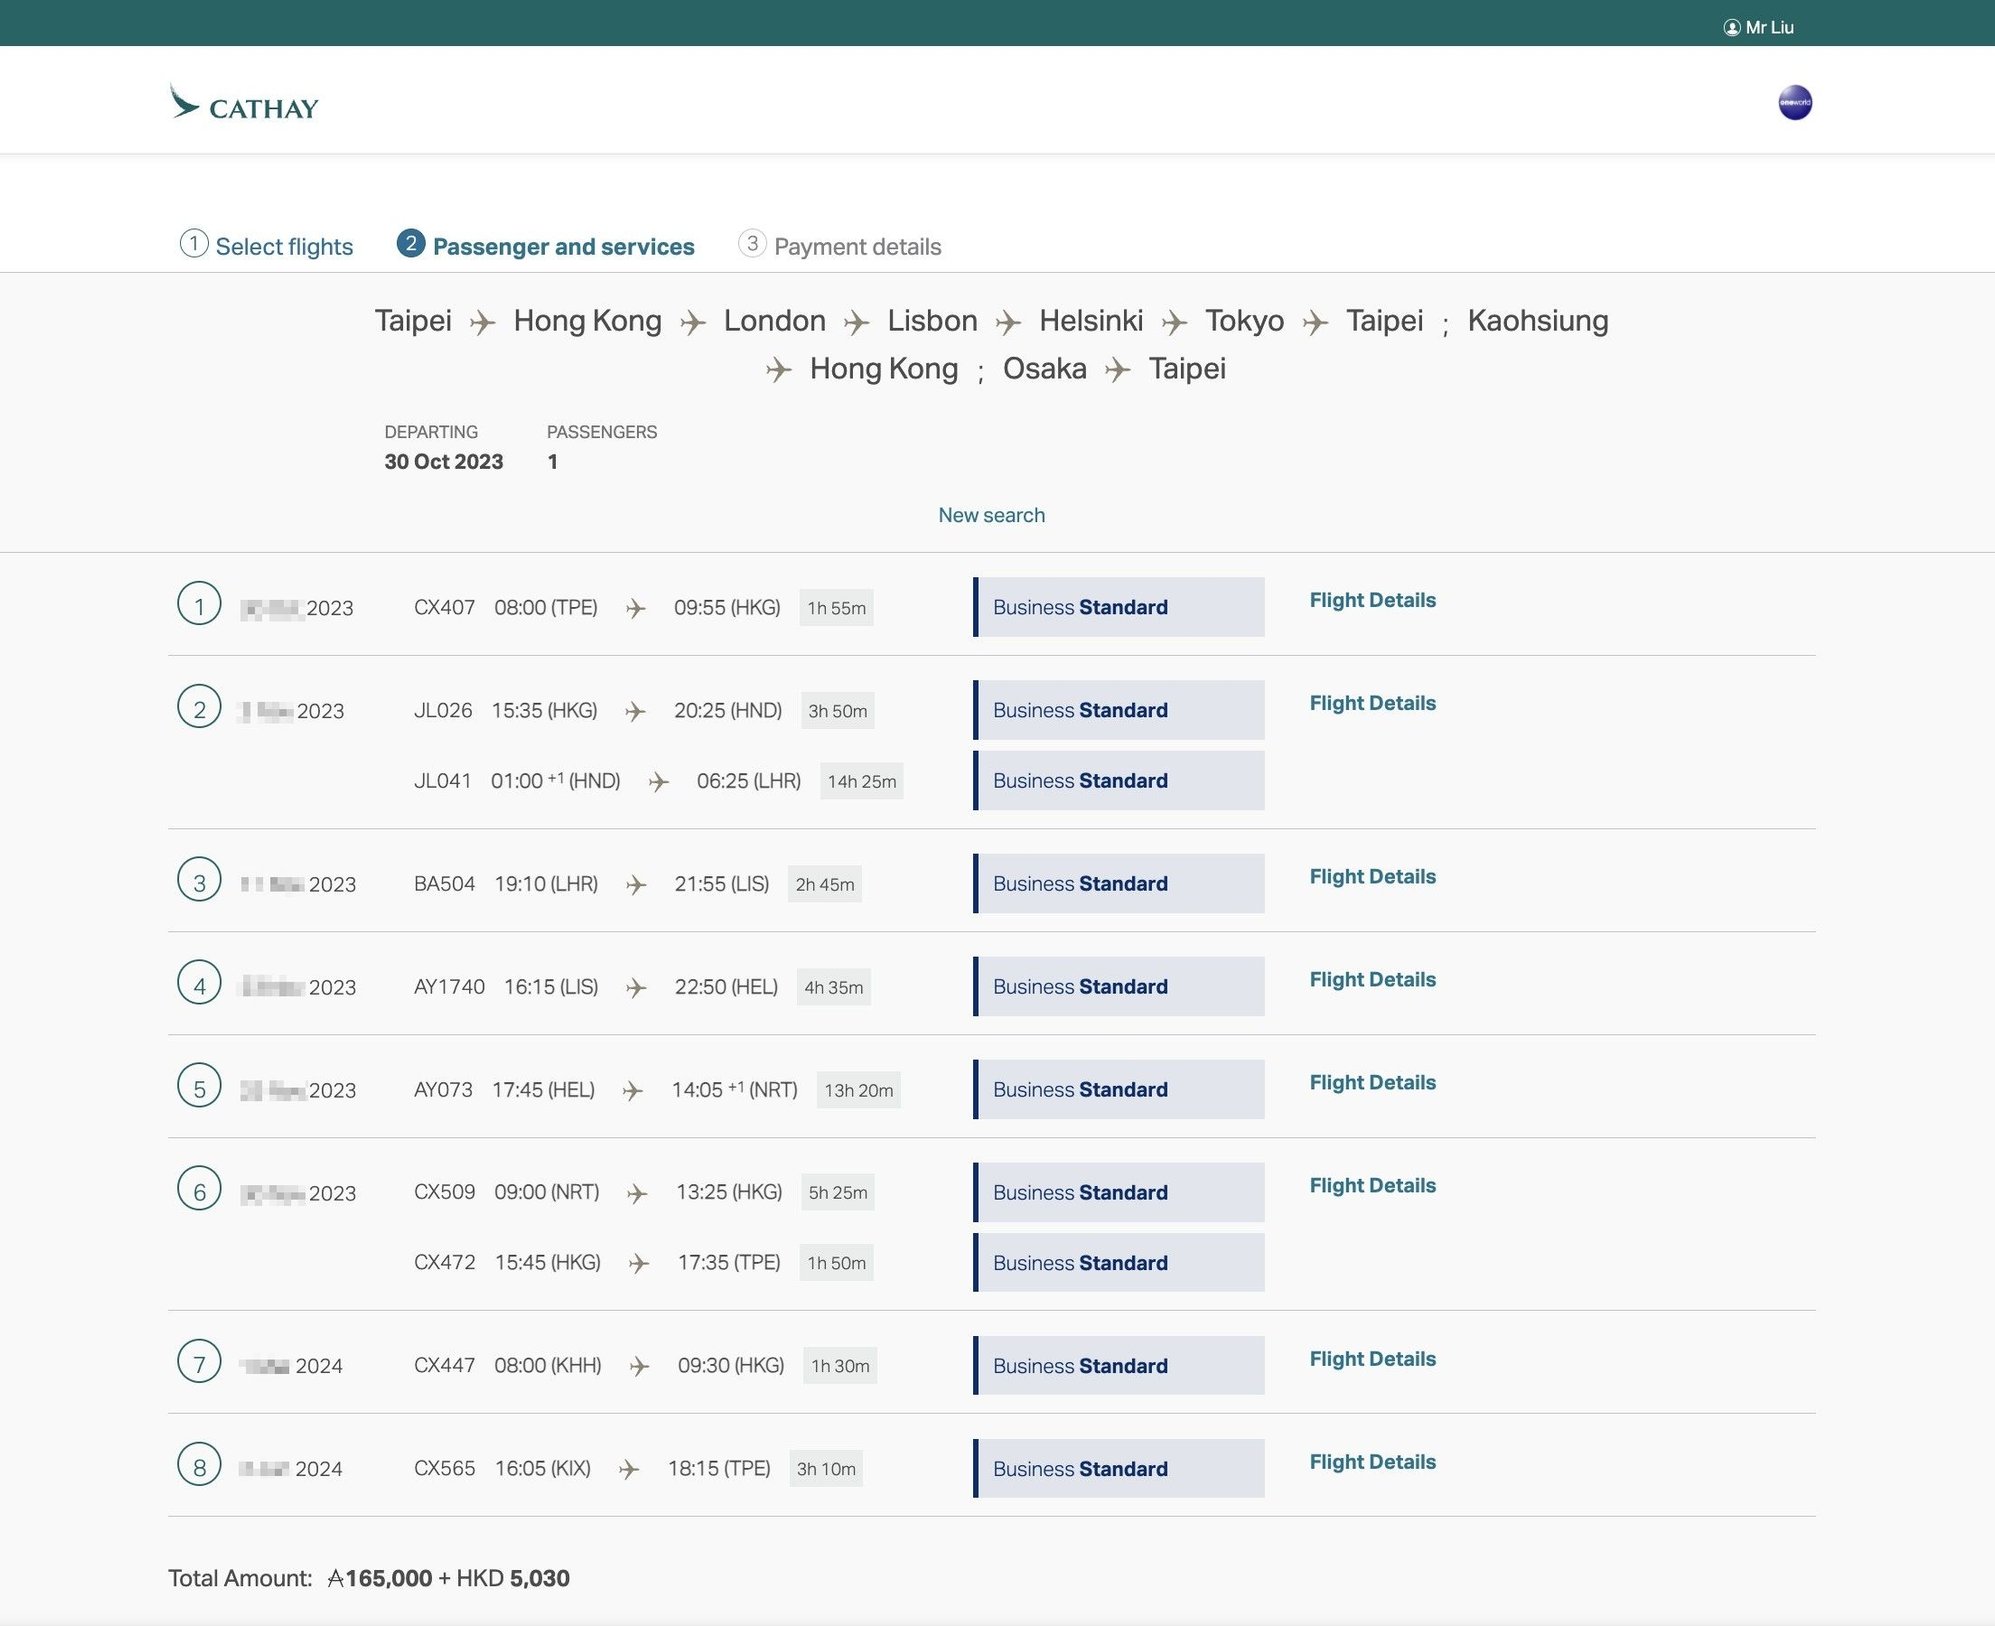The height and width of the screenshot is (1626, 1995).
Task: Switch to the Payment details step
Action: [x=841, y=246]
